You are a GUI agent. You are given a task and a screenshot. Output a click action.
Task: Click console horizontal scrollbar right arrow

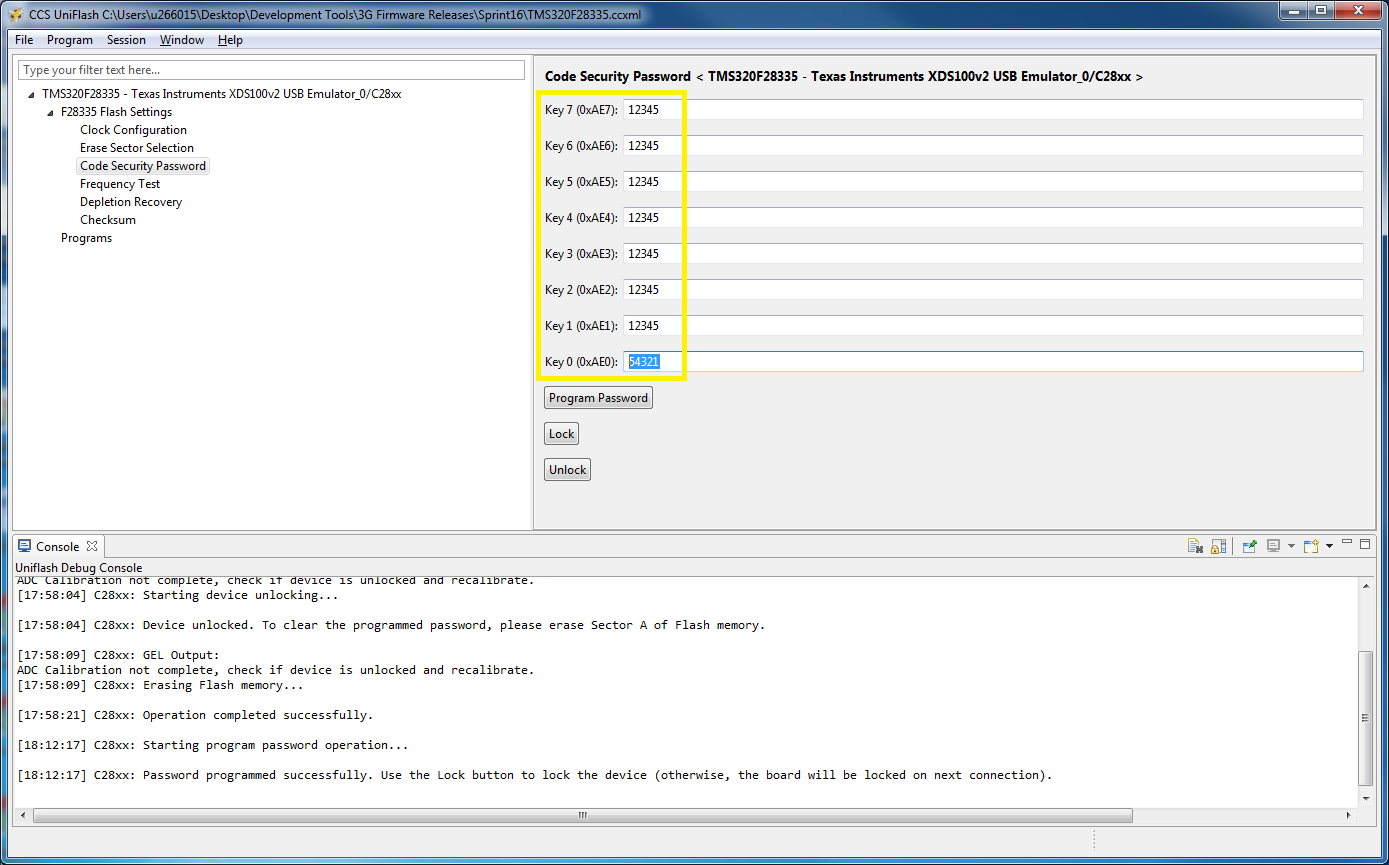(x=1349, y=815)
